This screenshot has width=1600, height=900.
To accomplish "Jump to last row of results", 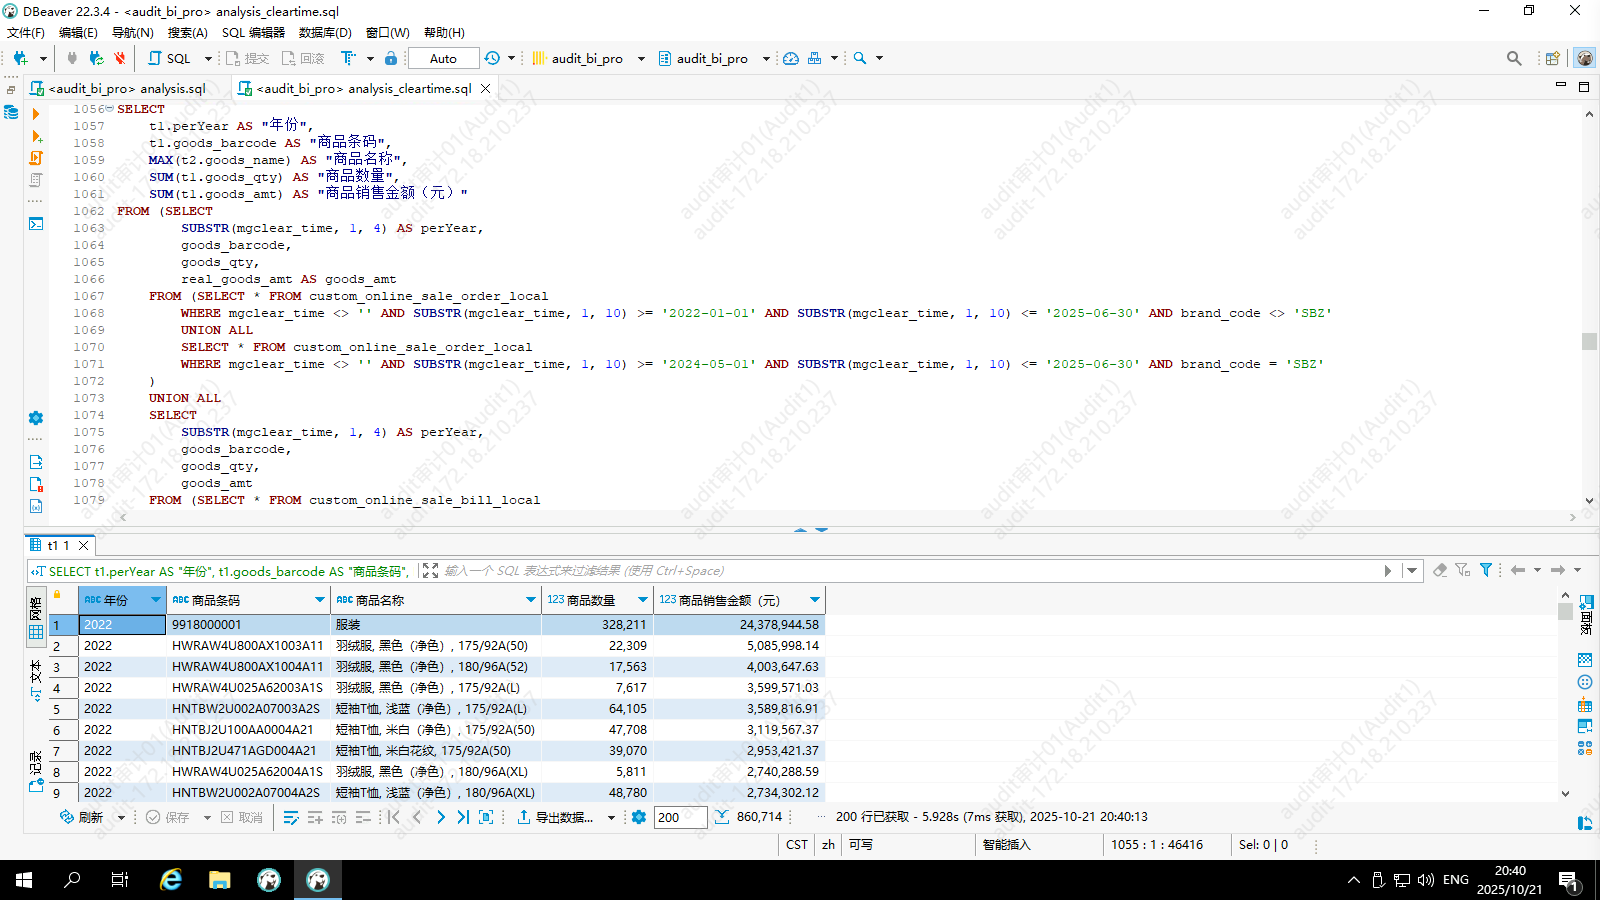I will tap(463, 817).
